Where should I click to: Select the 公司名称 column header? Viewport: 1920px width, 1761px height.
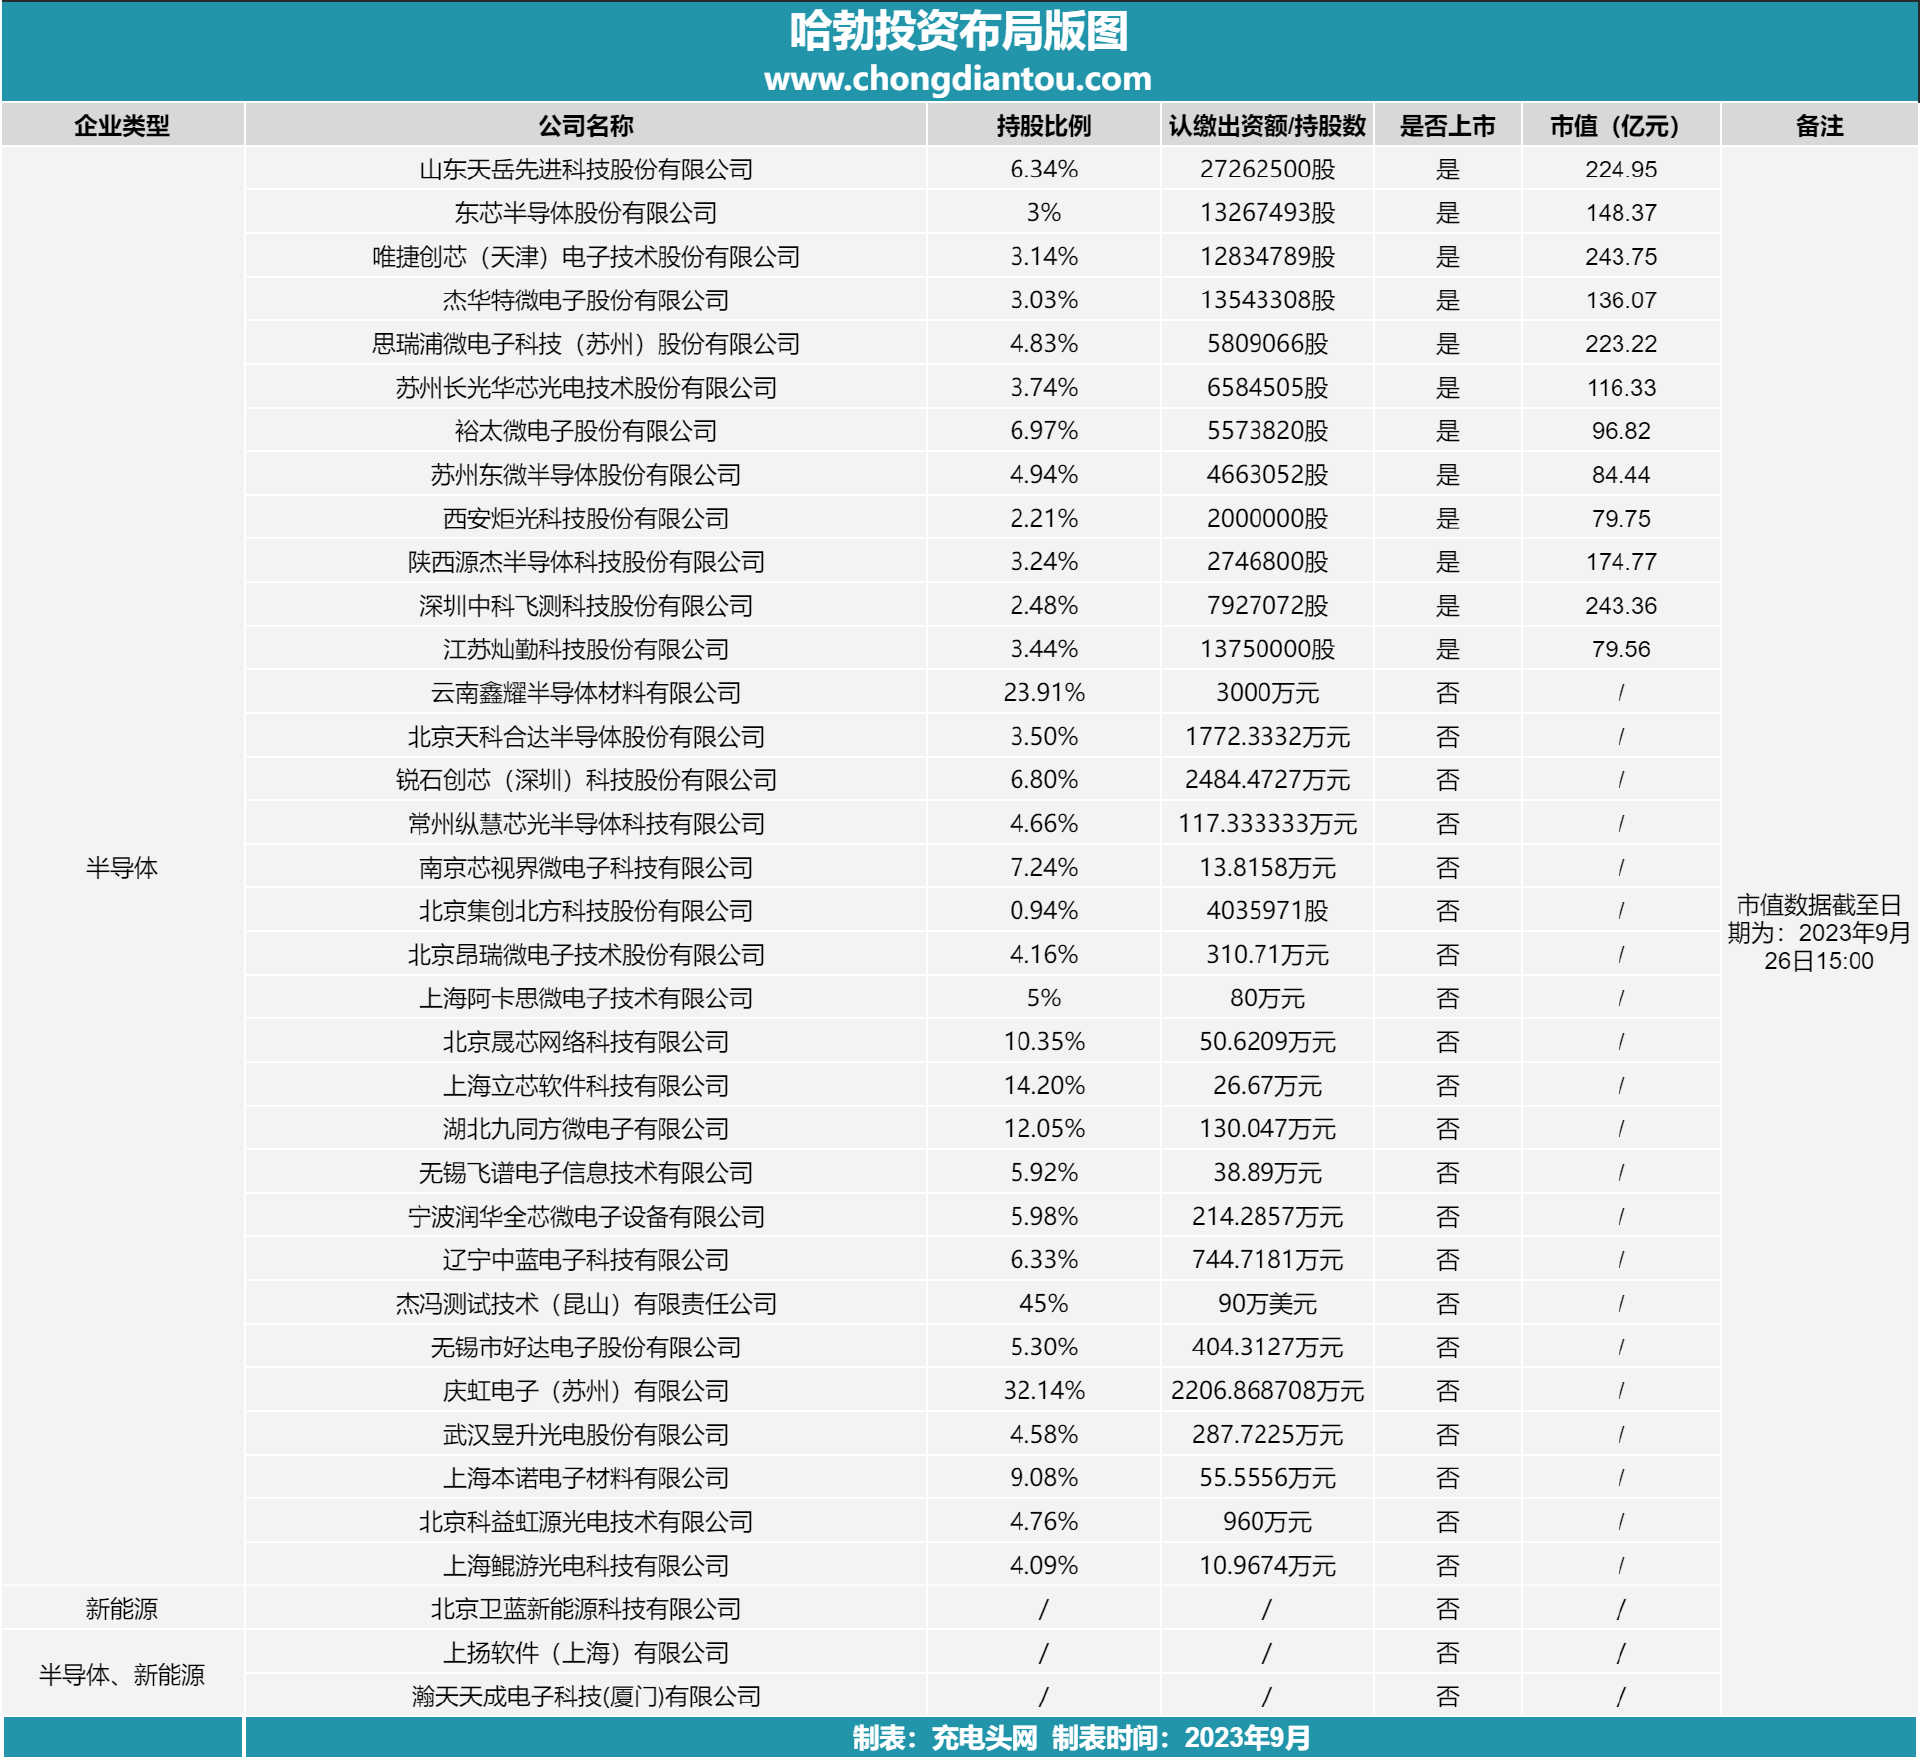[586, 126]
